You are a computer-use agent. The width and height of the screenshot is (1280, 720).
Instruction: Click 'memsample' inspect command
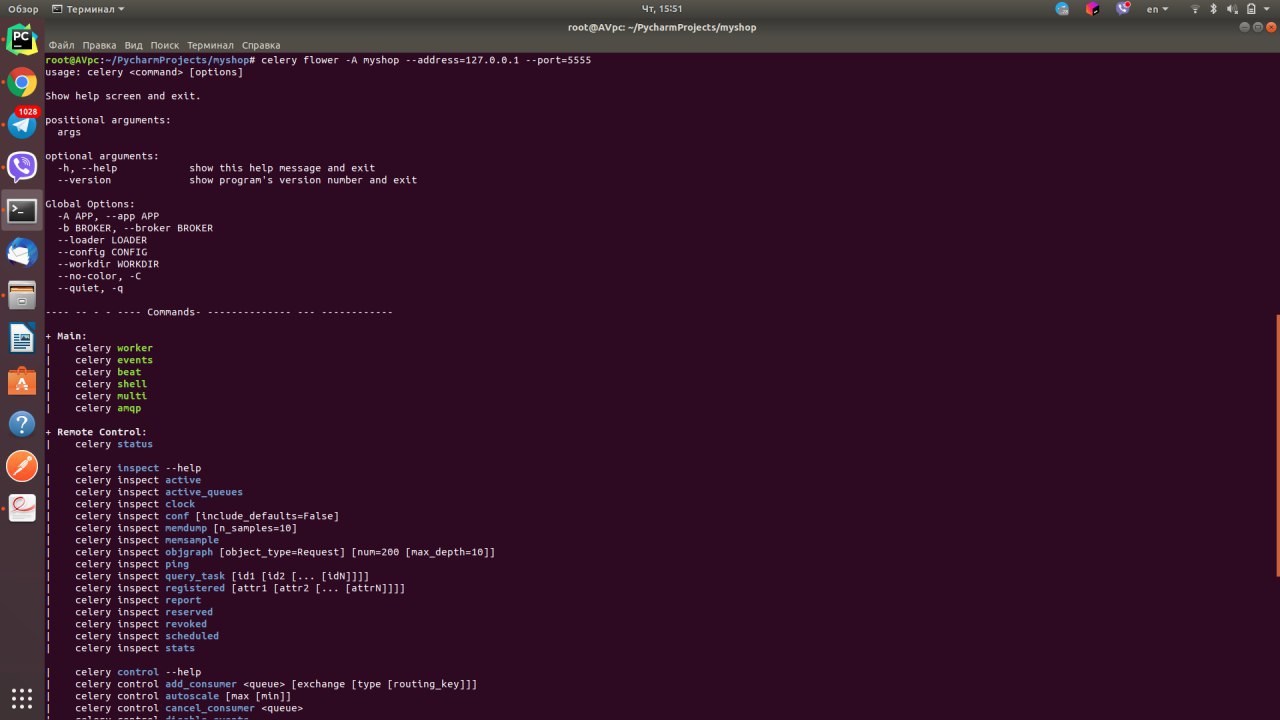(192, 540)
